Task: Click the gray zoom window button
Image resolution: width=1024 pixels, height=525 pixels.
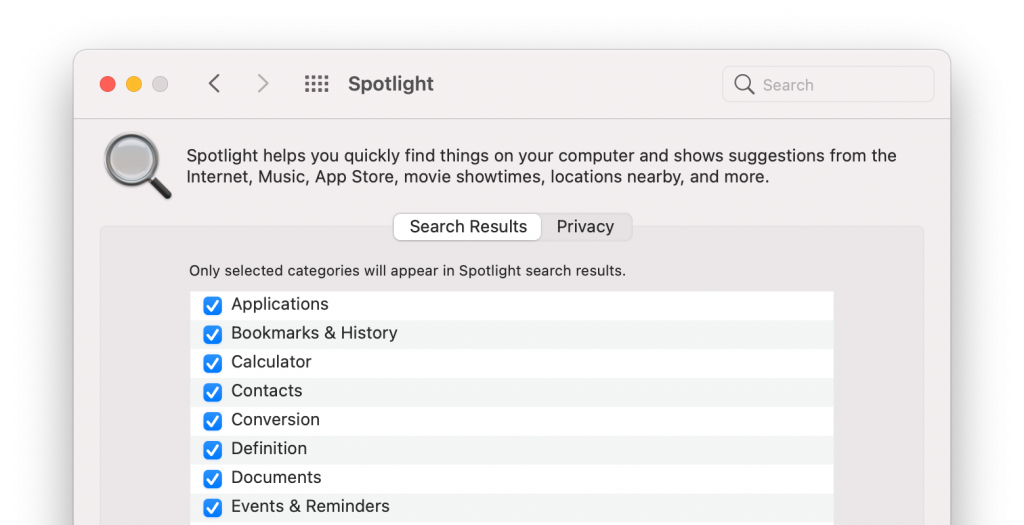Action: tap(160, 84)
